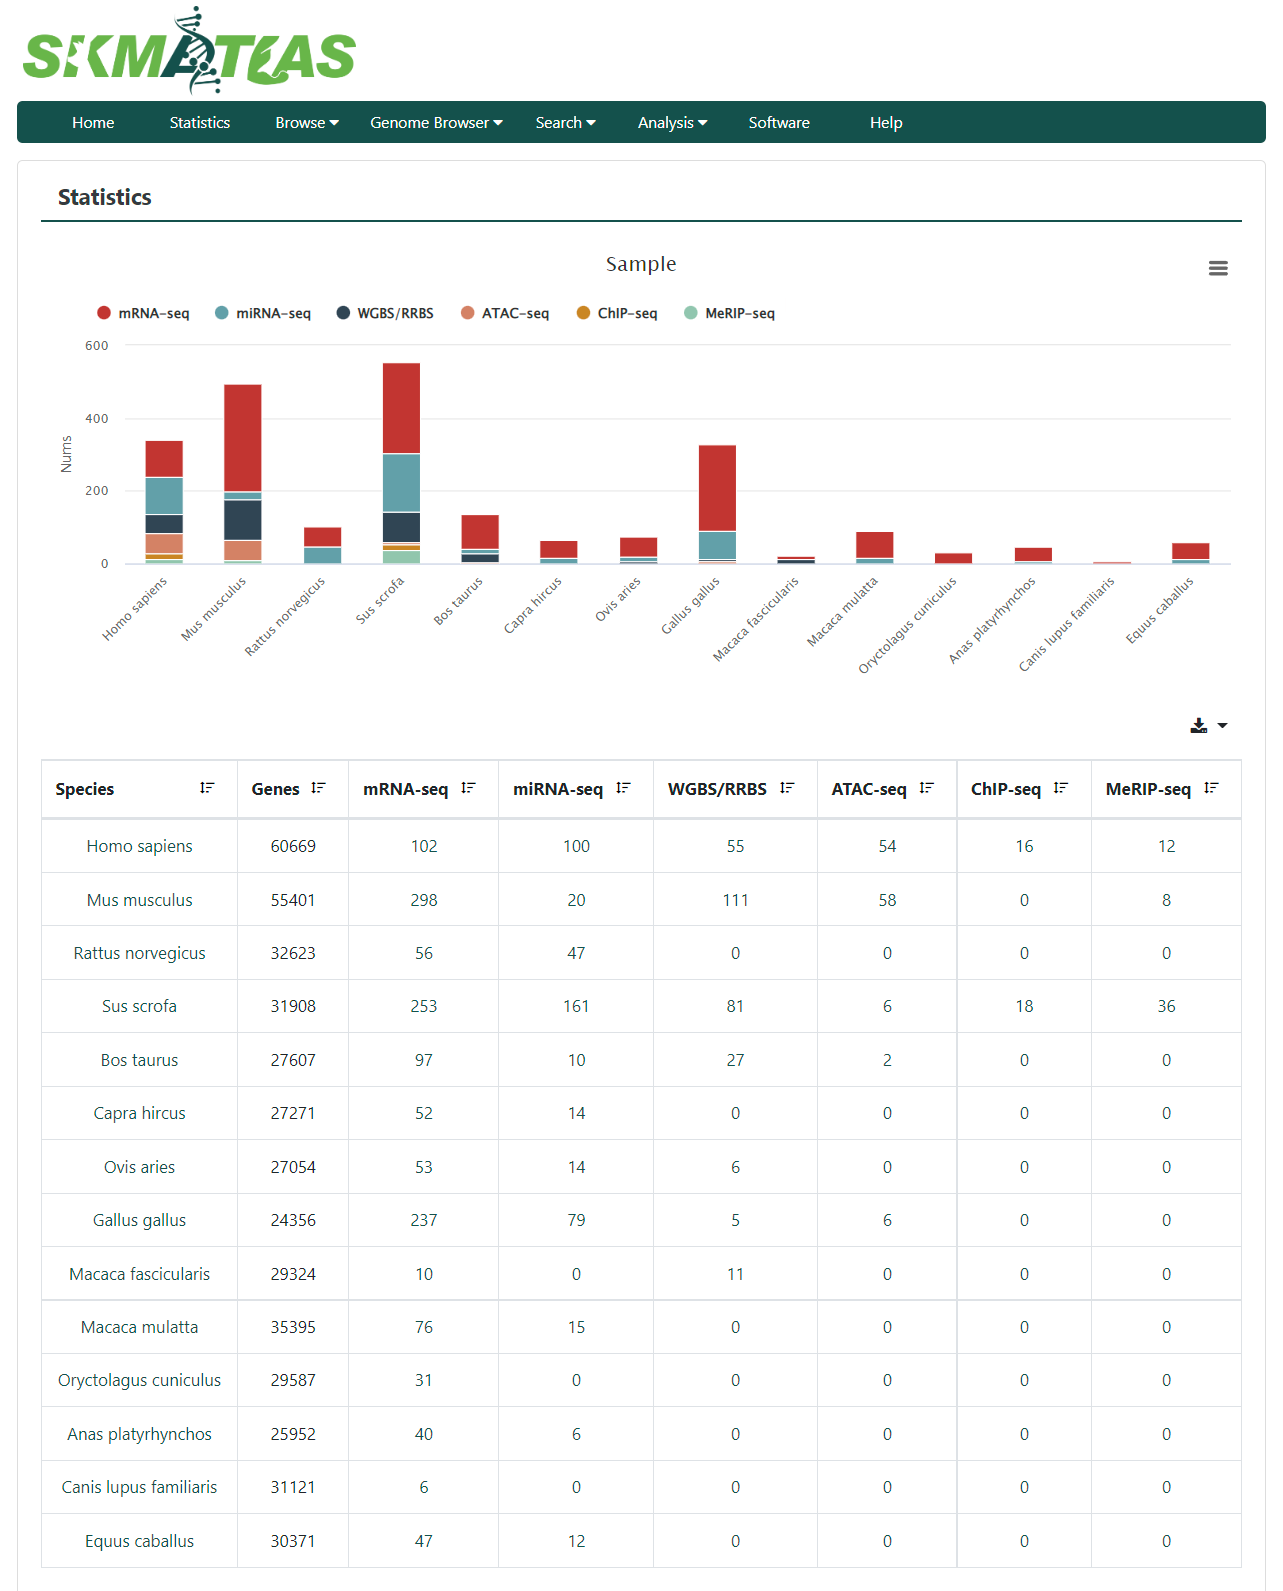This screenshot has width=1283, height=1591.
Task: Open the Help nav item
Action: (886, 122)
